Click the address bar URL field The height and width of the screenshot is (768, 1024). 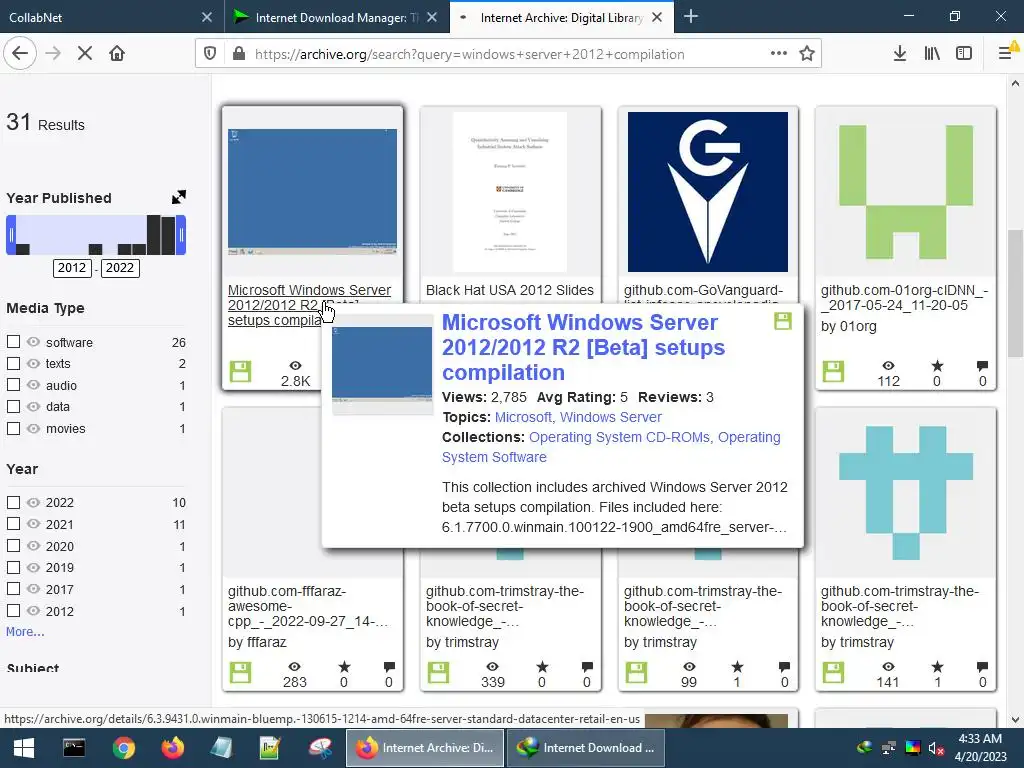click(x=506, y=54)
